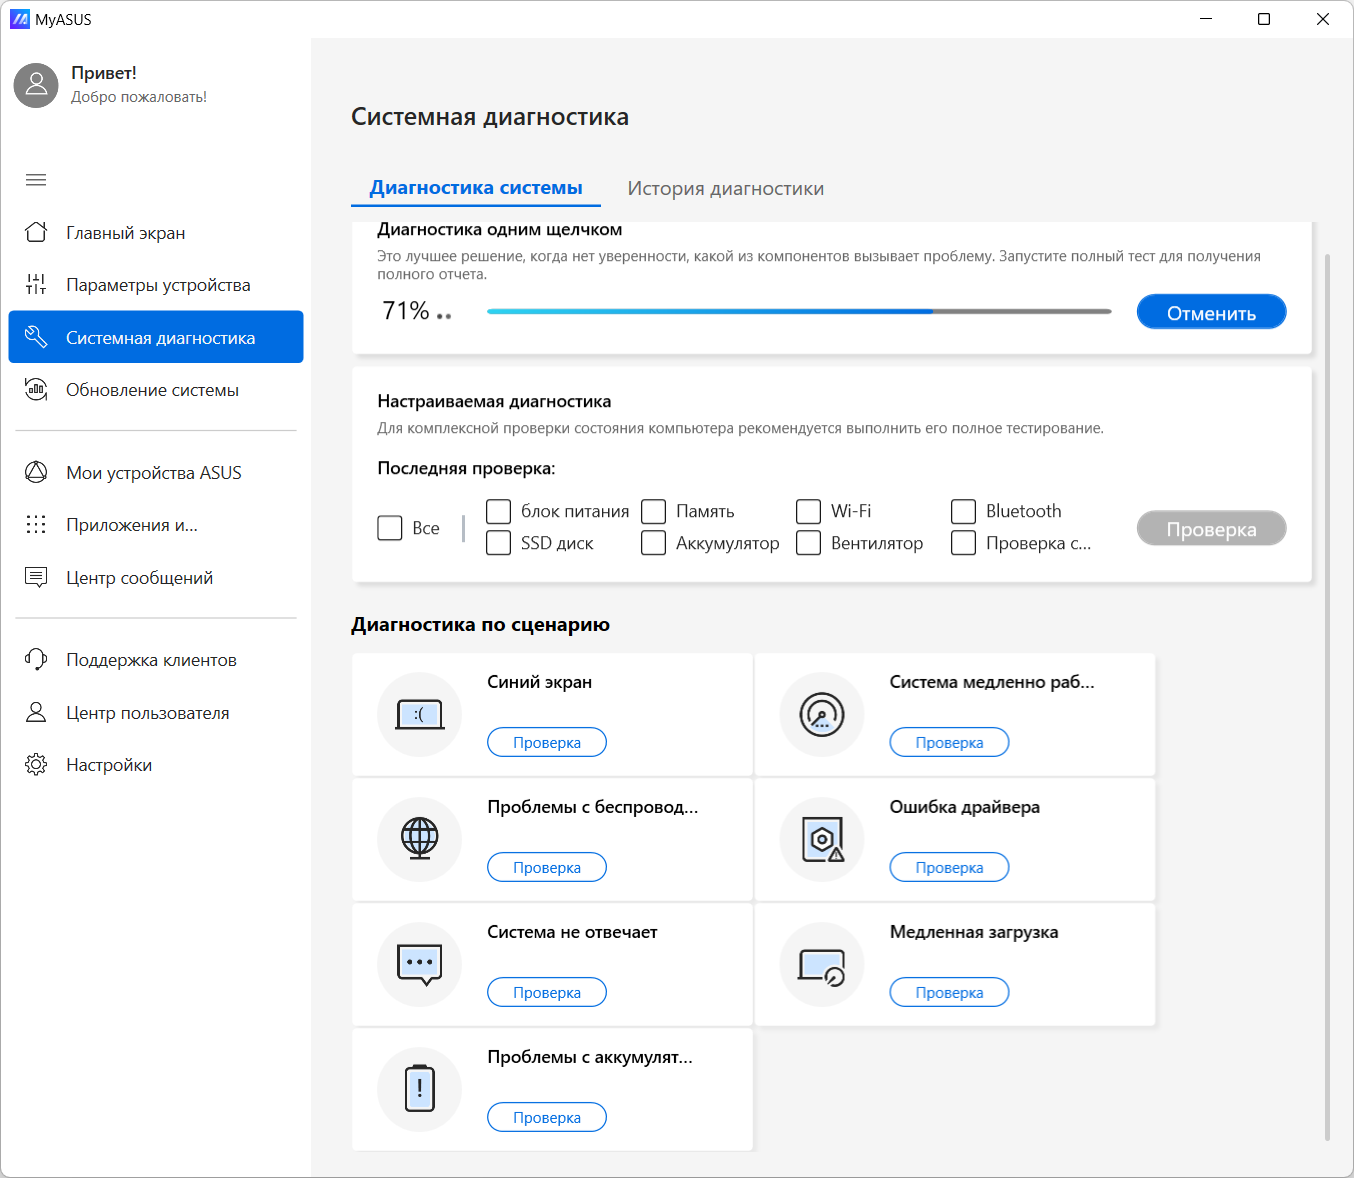Click the headset icon for Поддержка клиентов
This screenshot has height=1178, width=1354.
coord(36,660)
